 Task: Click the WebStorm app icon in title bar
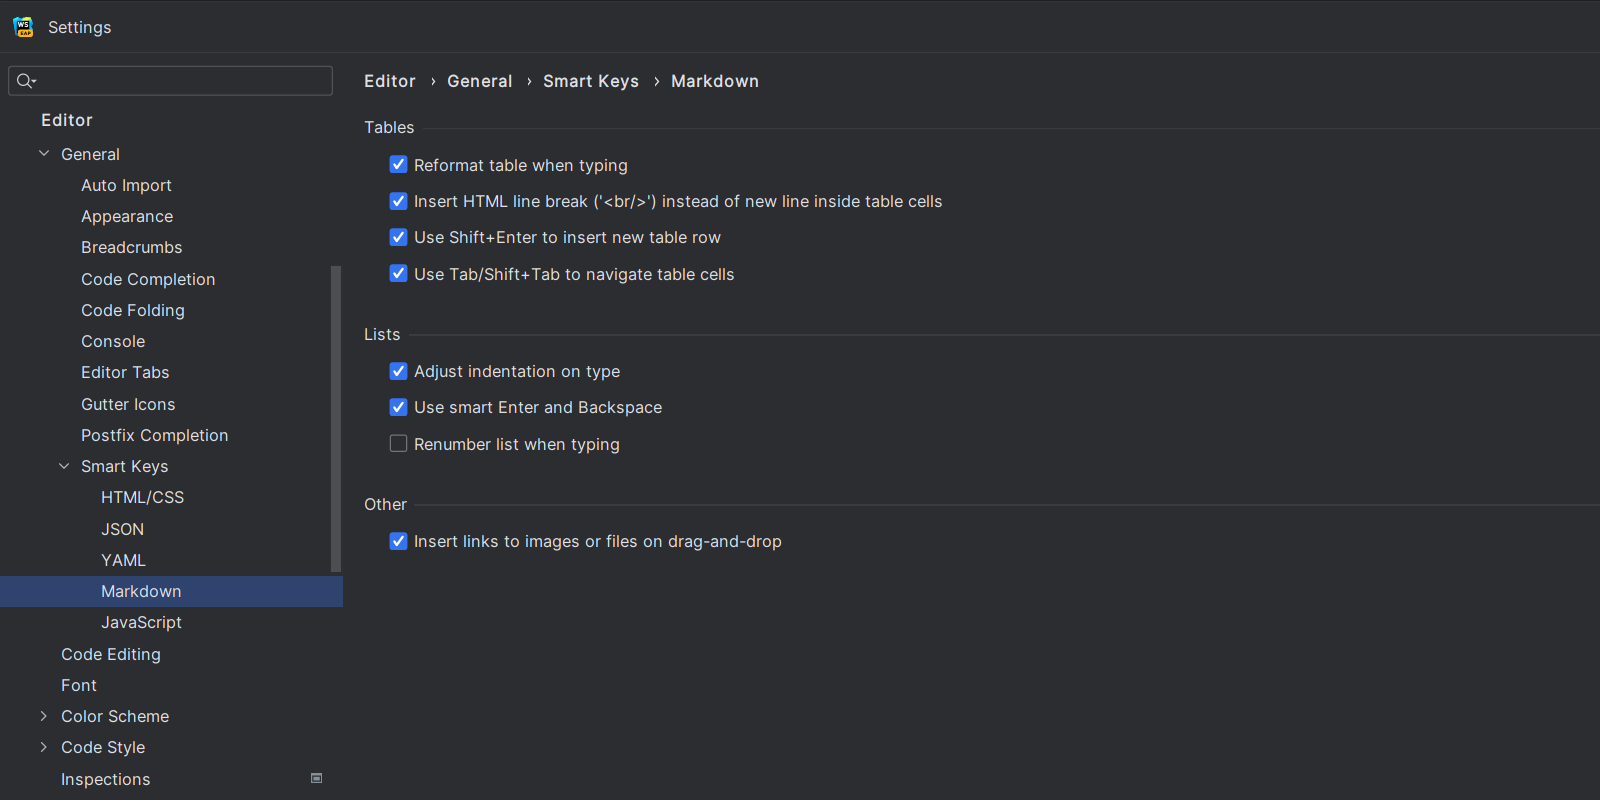coord(23,27)
